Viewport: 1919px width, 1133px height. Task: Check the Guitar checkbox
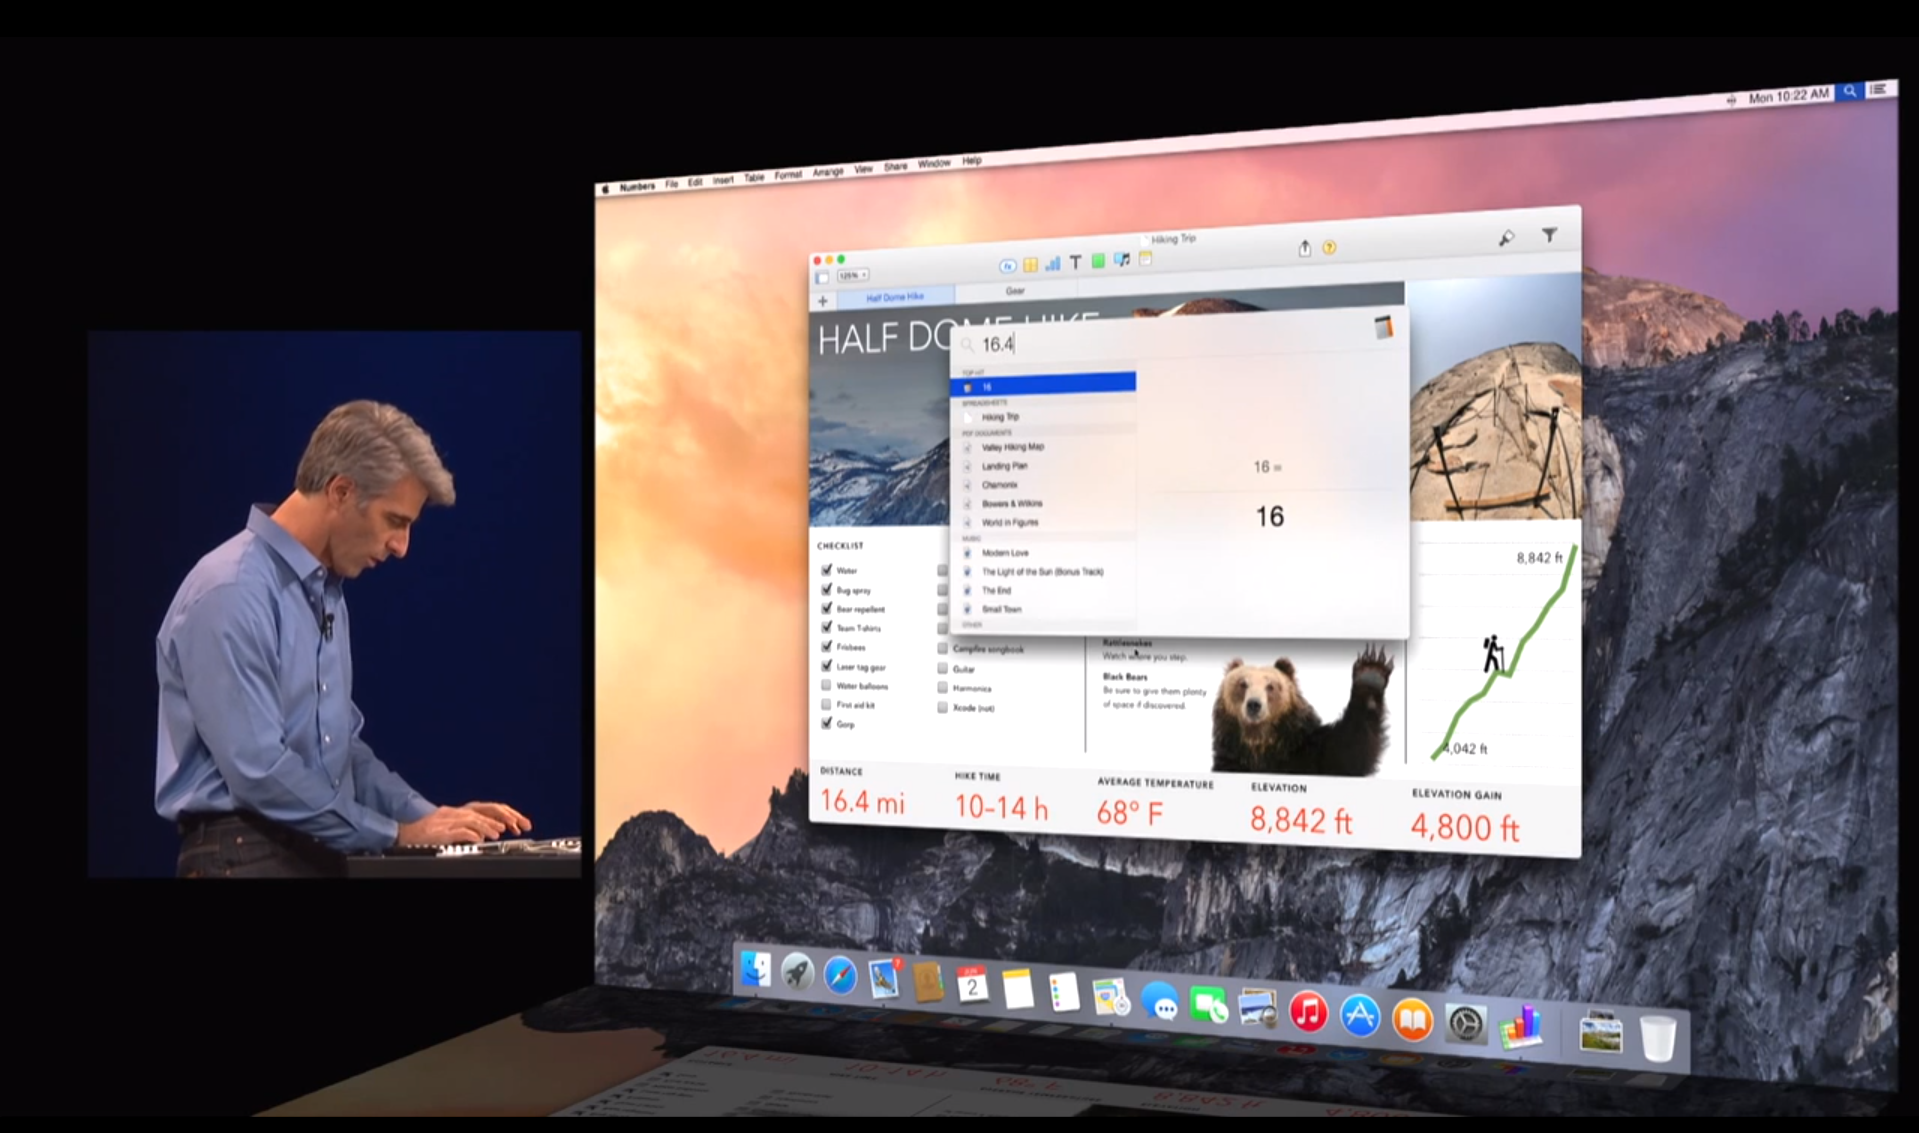(x=942, y=668)
